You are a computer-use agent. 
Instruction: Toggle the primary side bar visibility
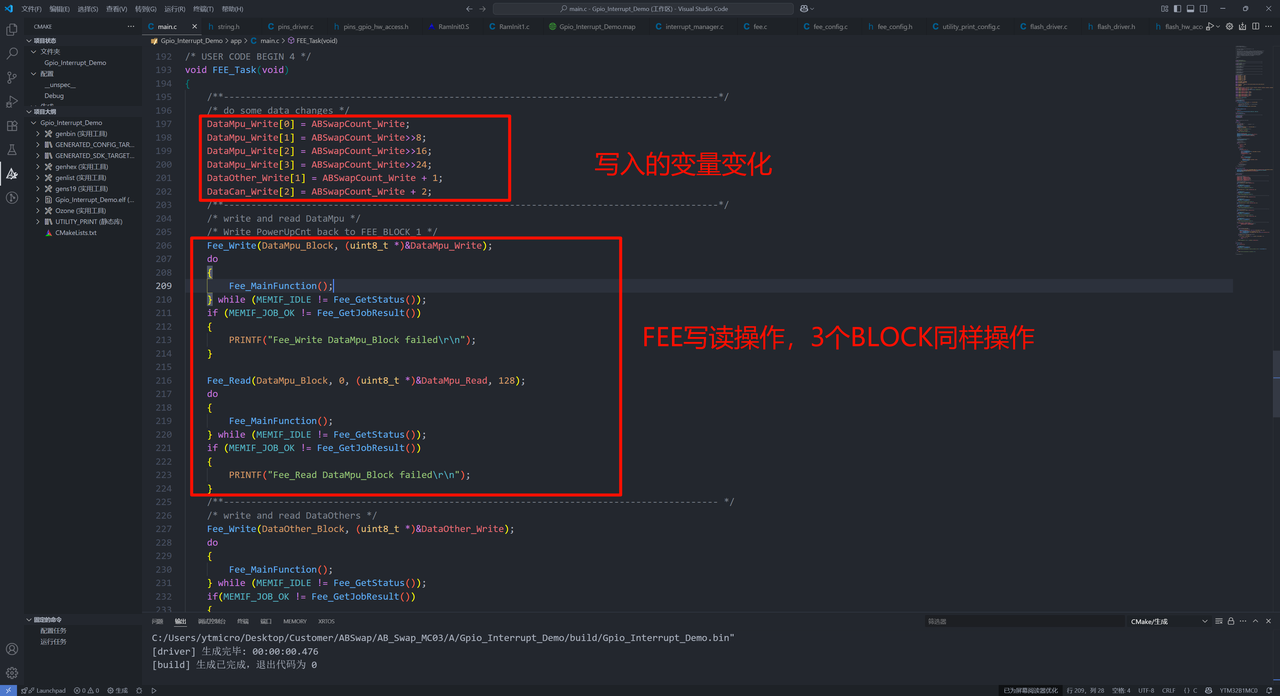1177,8
